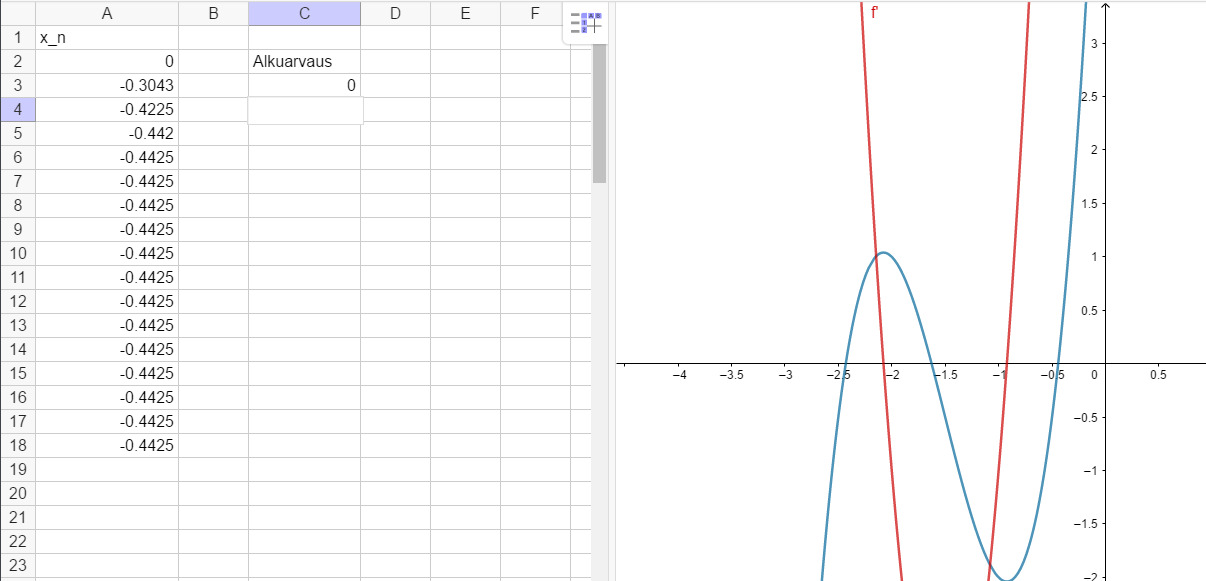1206x581 pixels.
Task: Click empty cell A19
Action: pyautogui.click(x=107, y=470)
